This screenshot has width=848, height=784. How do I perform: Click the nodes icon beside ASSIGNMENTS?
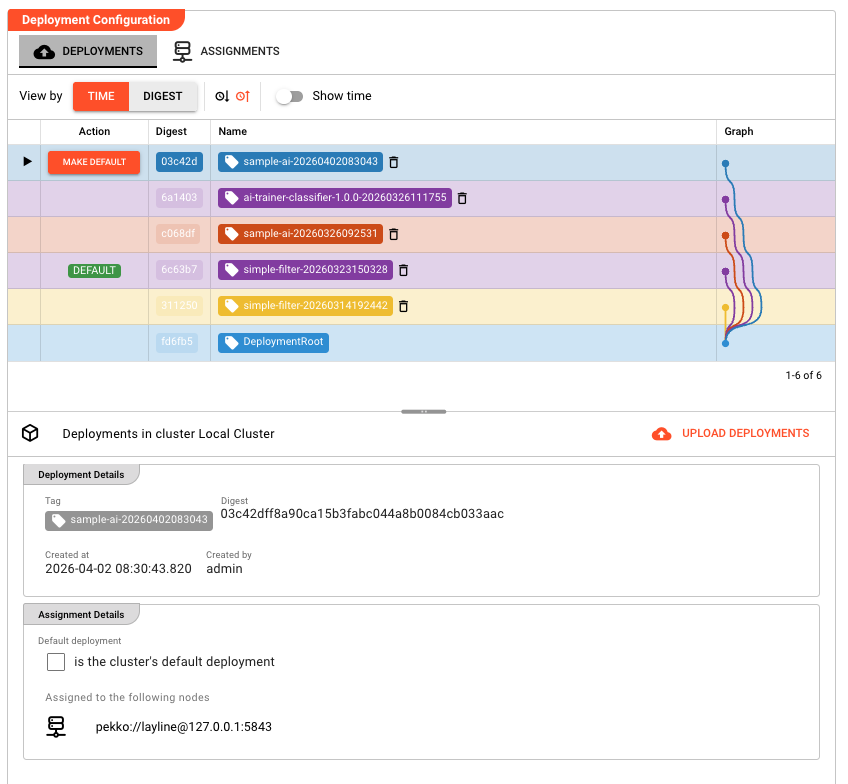tap(184, 50)
